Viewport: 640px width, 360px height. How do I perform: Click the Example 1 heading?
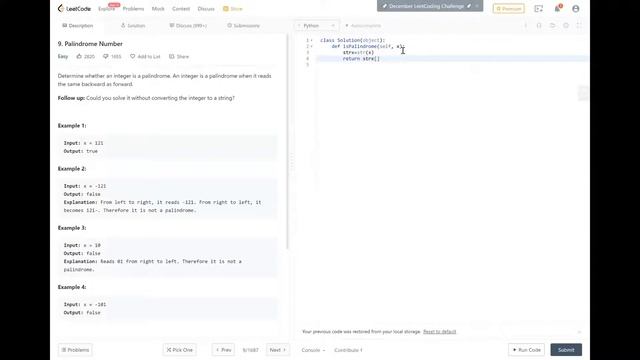(x=72, y=126)
